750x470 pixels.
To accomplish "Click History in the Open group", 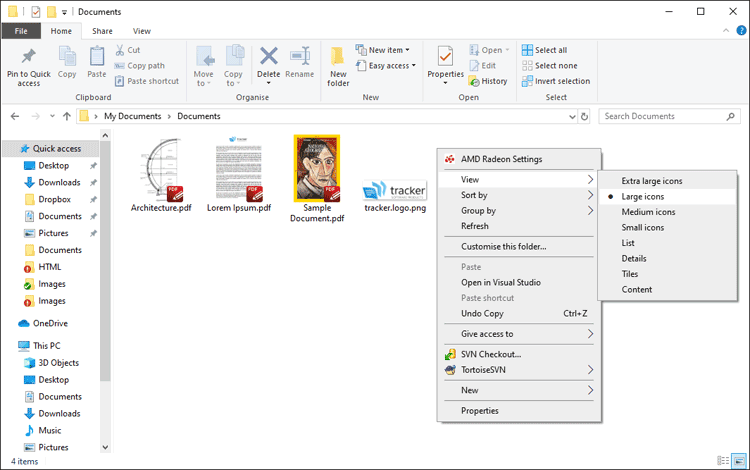I will [x=488, y=81].
